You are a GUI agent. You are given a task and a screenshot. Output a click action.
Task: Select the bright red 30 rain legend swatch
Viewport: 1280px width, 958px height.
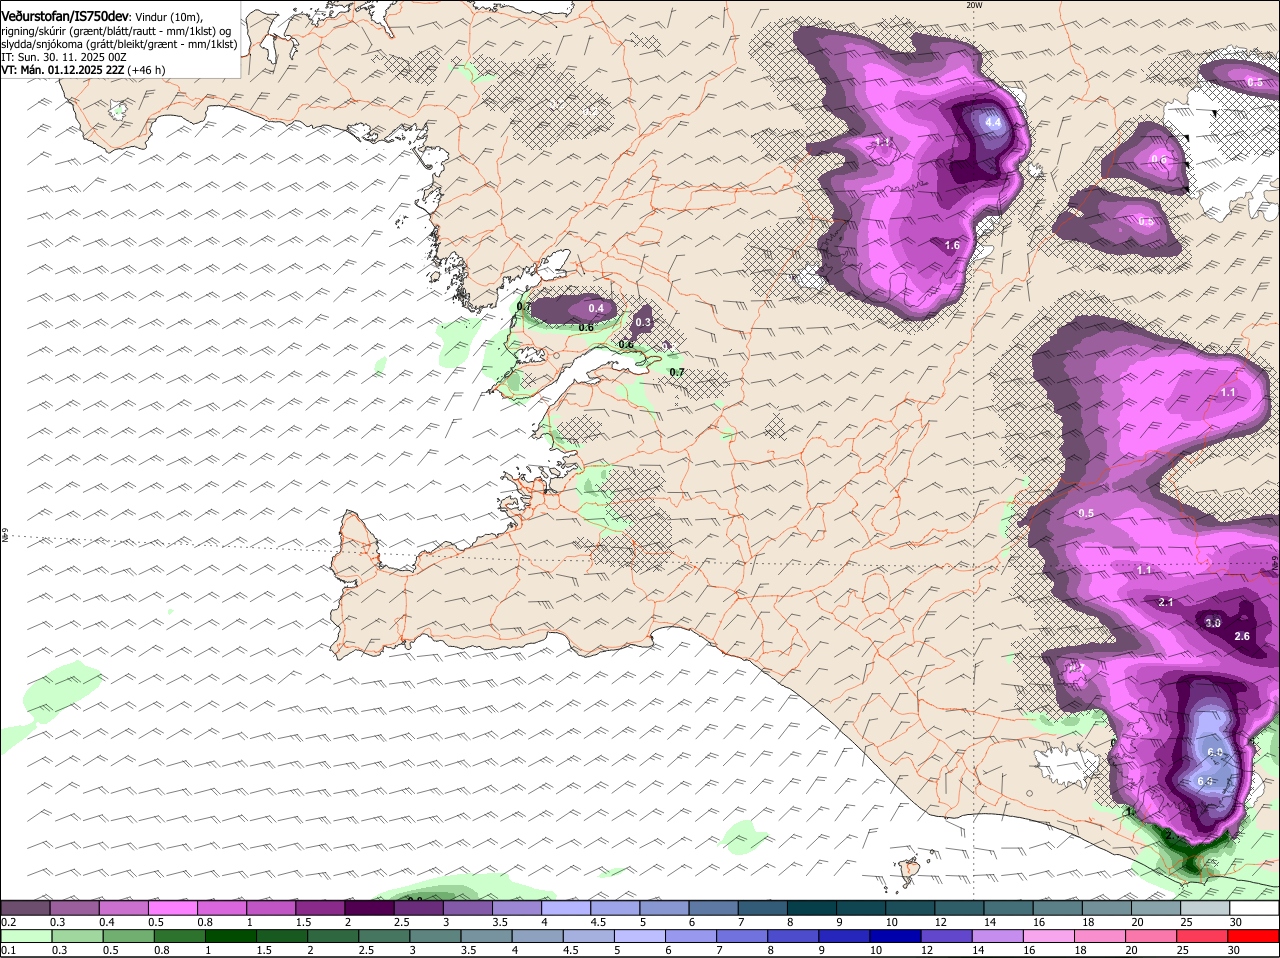pos(1254,937)
